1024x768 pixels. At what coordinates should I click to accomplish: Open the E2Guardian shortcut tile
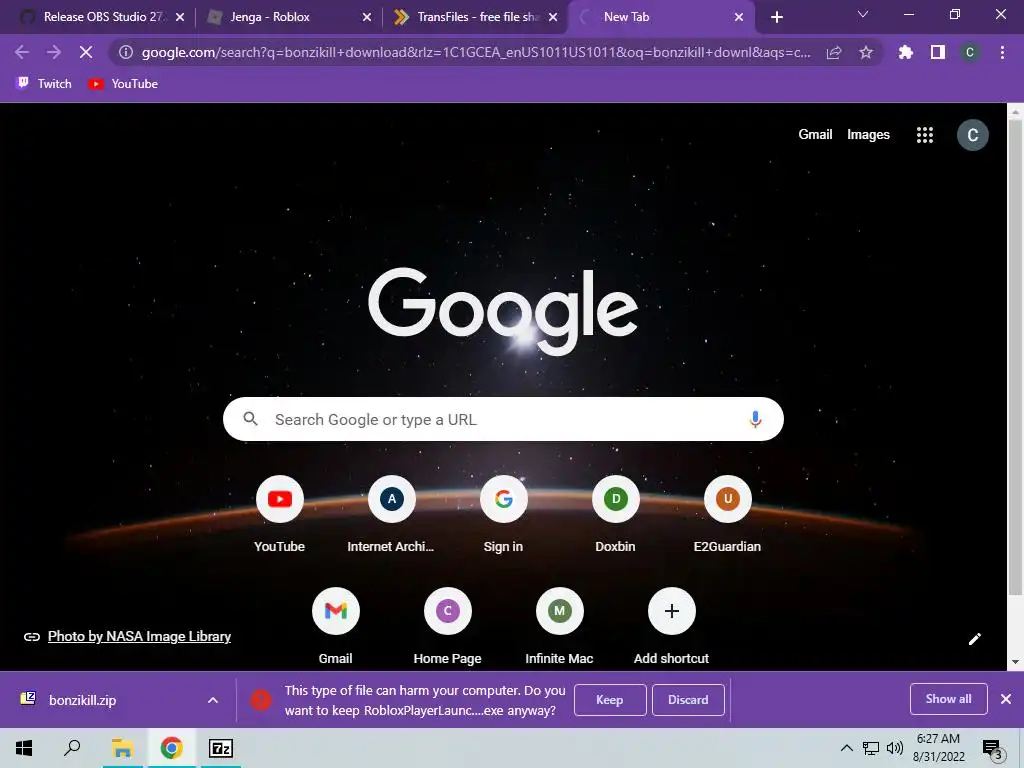(x=728, y=514)
